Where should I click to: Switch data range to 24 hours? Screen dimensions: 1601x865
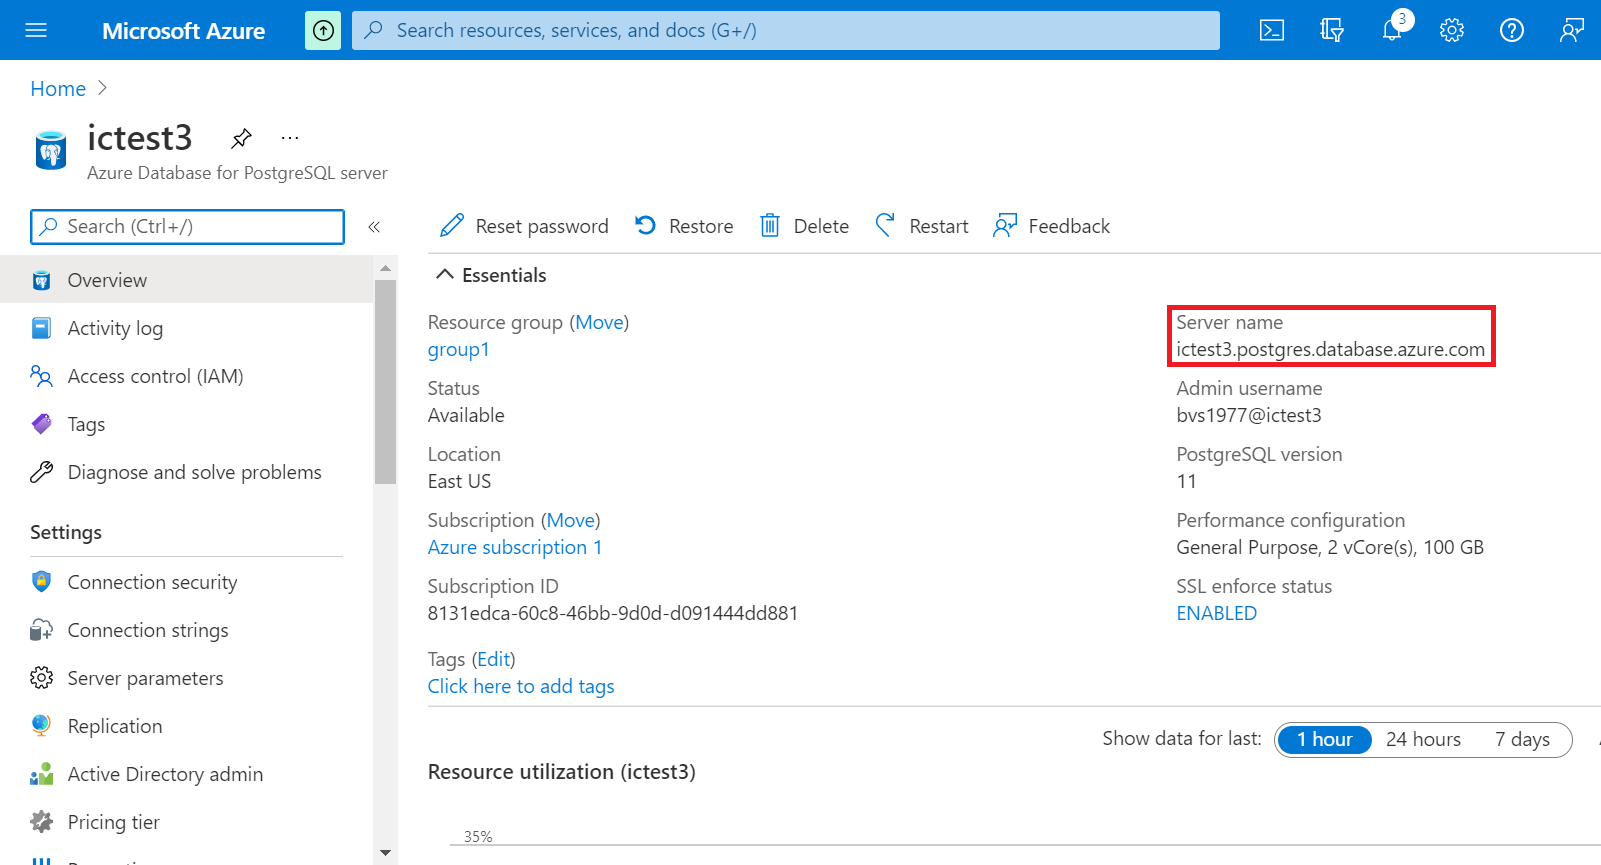coord(1423,739)
